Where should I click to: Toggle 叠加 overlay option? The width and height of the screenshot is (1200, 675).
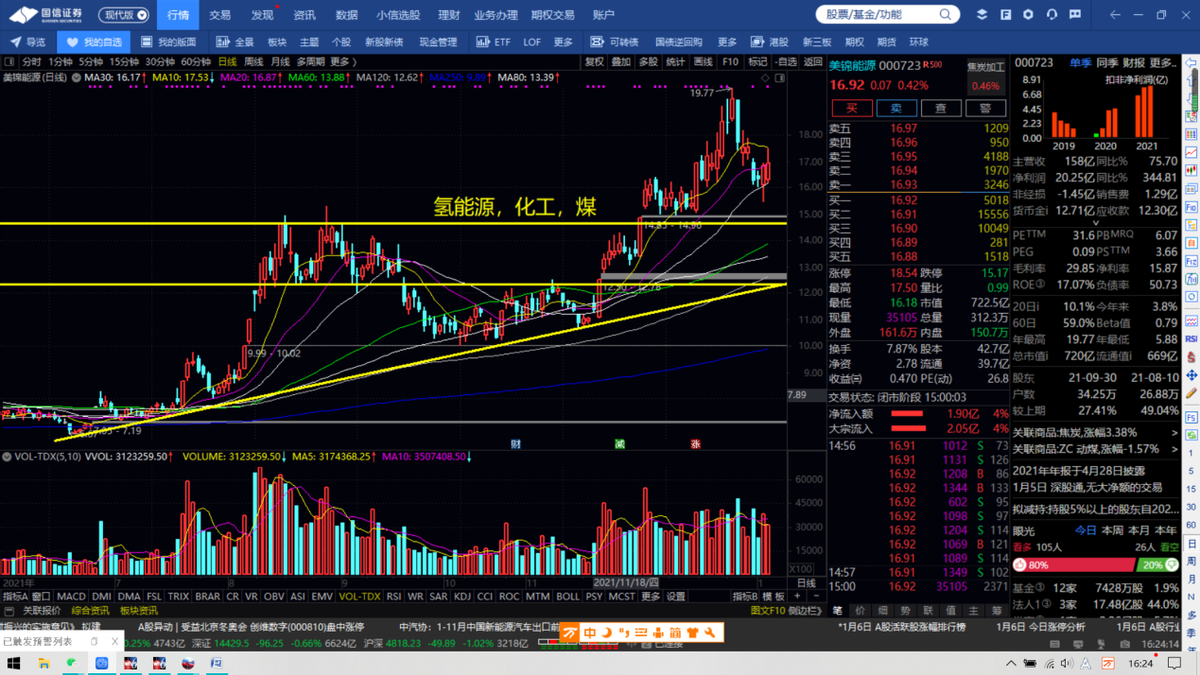621,62
